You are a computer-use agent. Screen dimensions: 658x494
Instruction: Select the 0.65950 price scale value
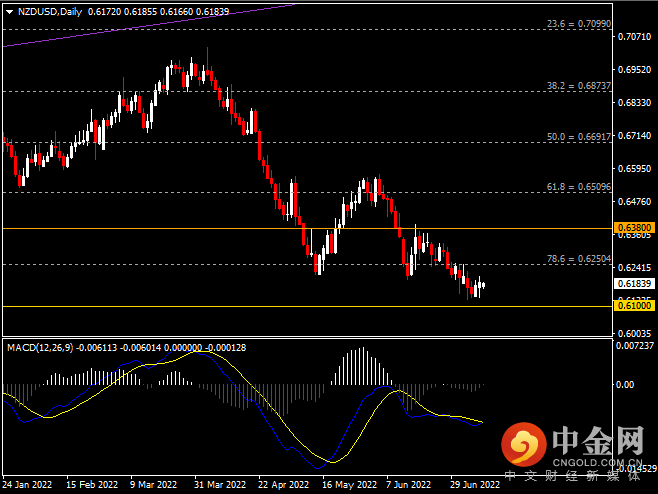[634, 169]
